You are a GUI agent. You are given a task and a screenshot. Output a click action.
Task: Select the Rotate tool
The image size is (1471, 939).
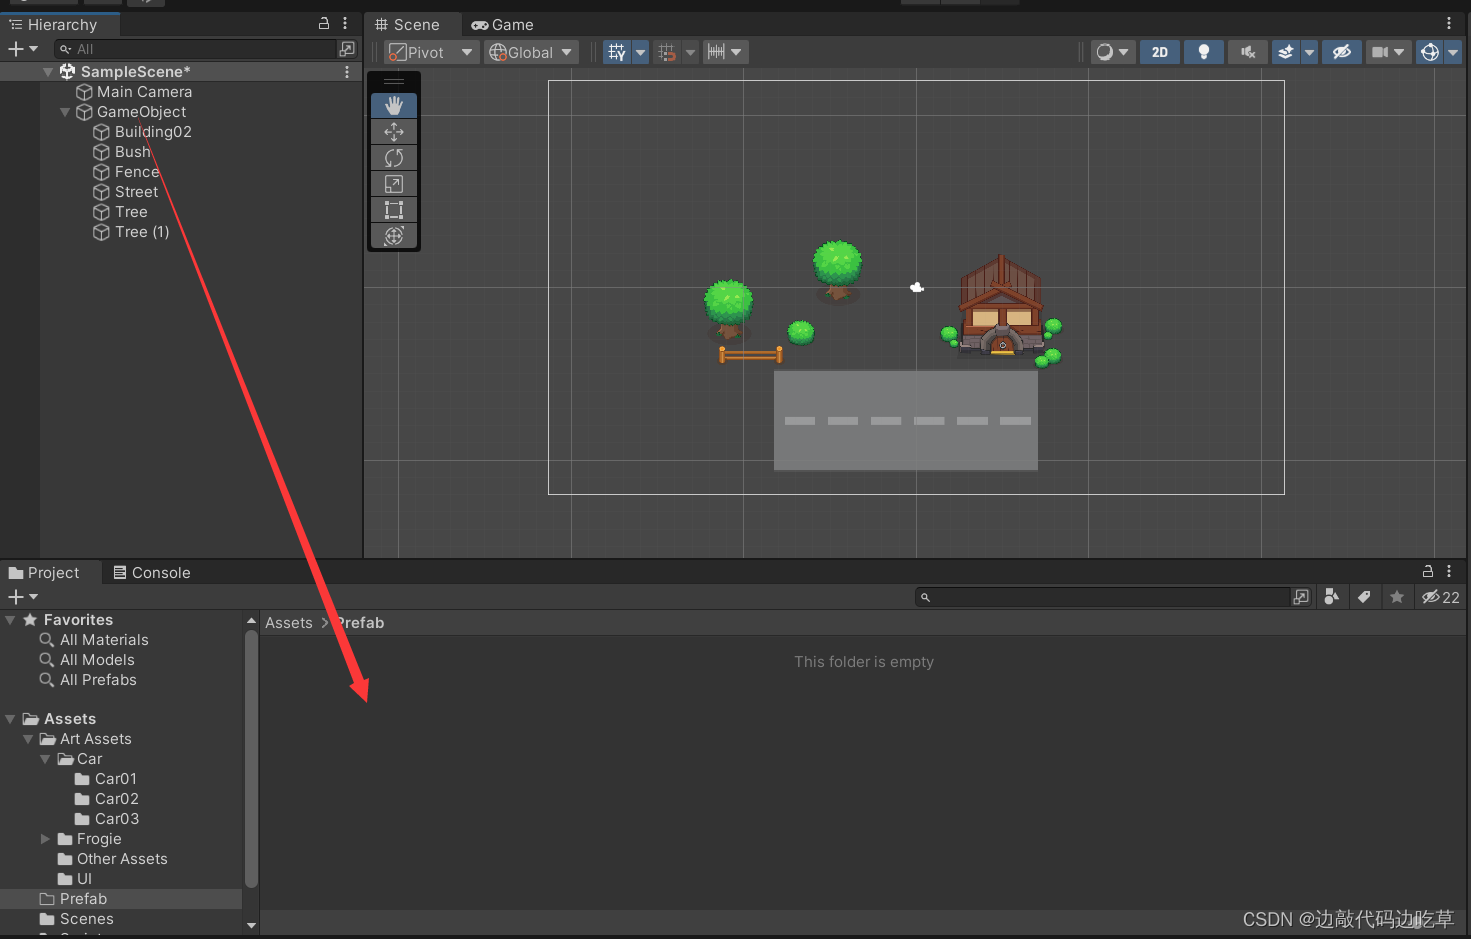(x=394, y=157)
